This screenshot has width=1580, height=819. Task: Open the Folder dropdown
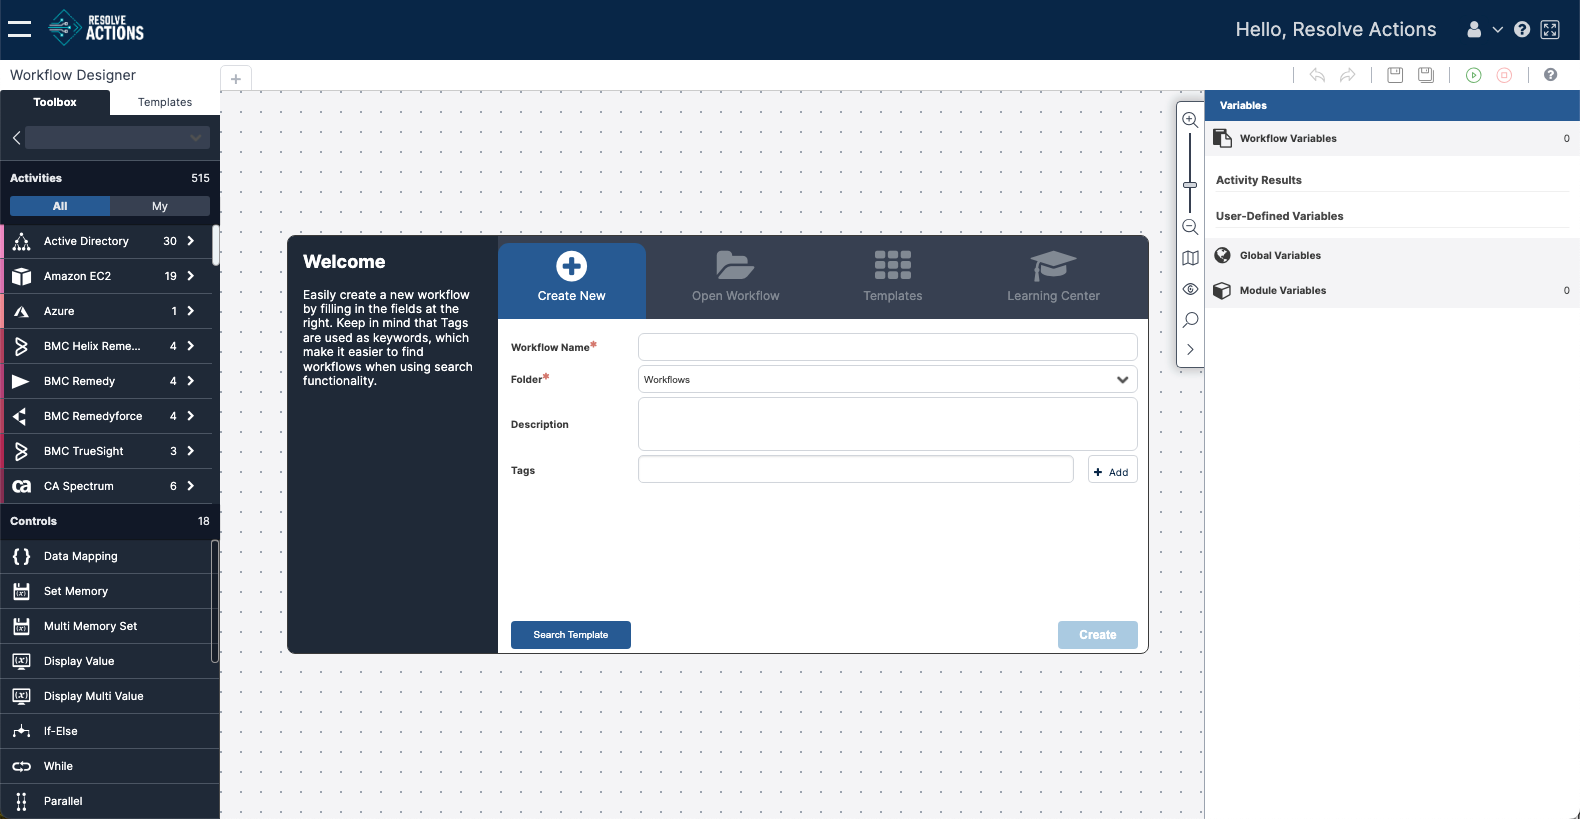click(888, 379)
